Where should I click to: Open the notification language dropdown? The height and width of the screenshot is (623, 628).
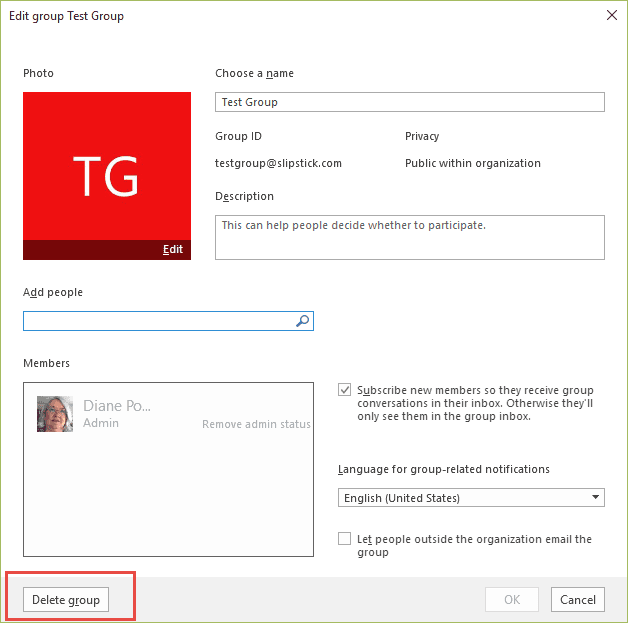(471, 497)
